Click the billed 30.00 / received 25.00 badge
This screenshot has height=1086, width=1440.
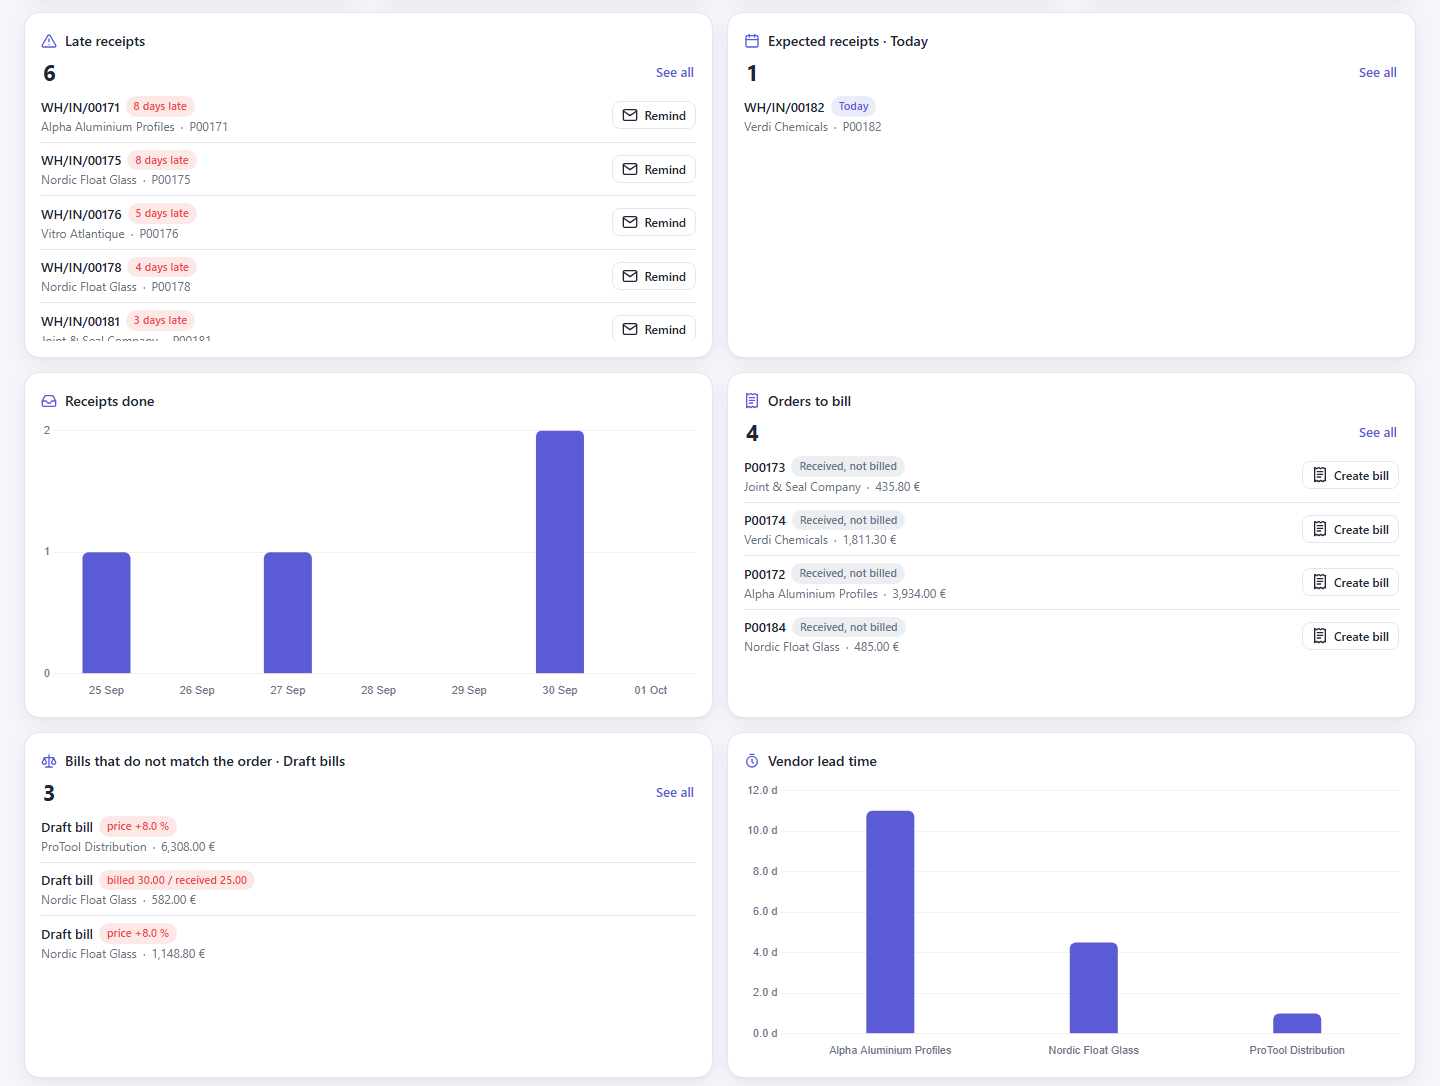177,880
